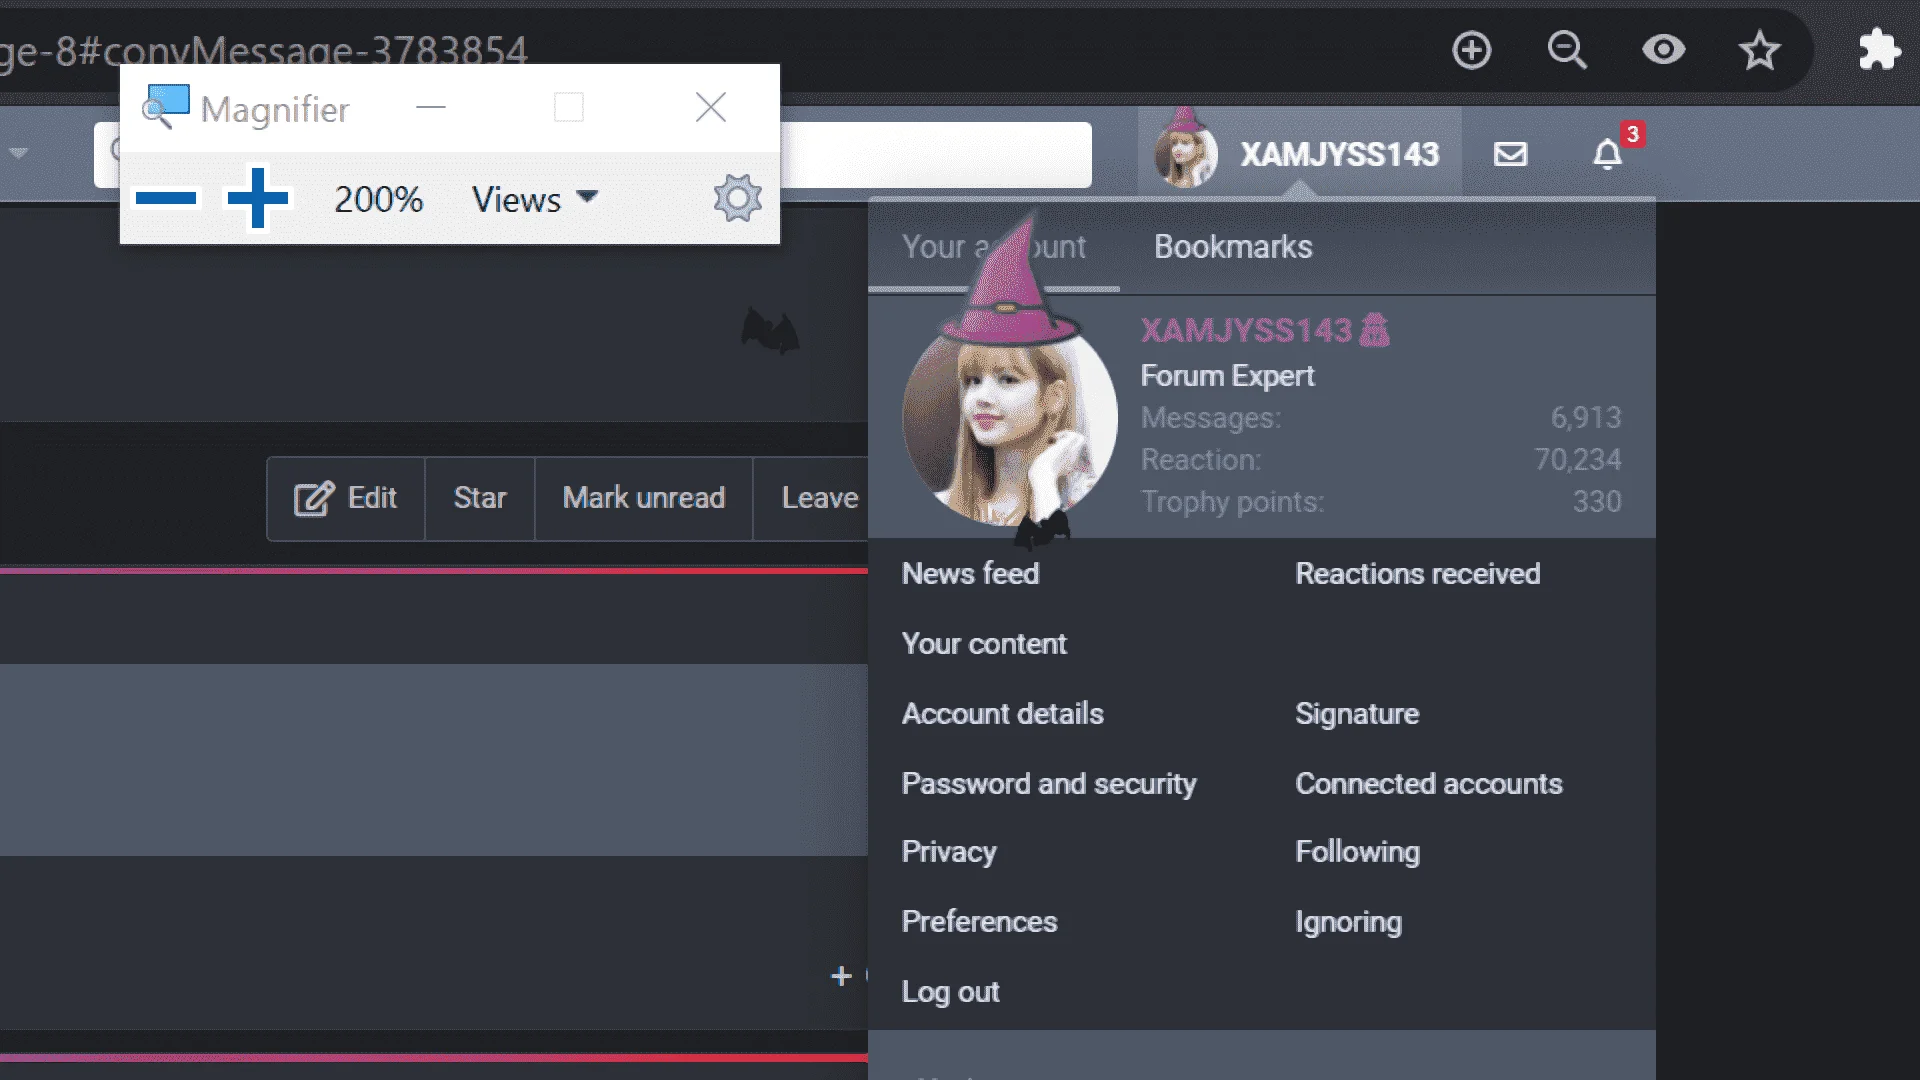Viewport: 1920px width, 1080px height.
Task: Click the Forum Expert user title
Action: [x=1227, y=376]
